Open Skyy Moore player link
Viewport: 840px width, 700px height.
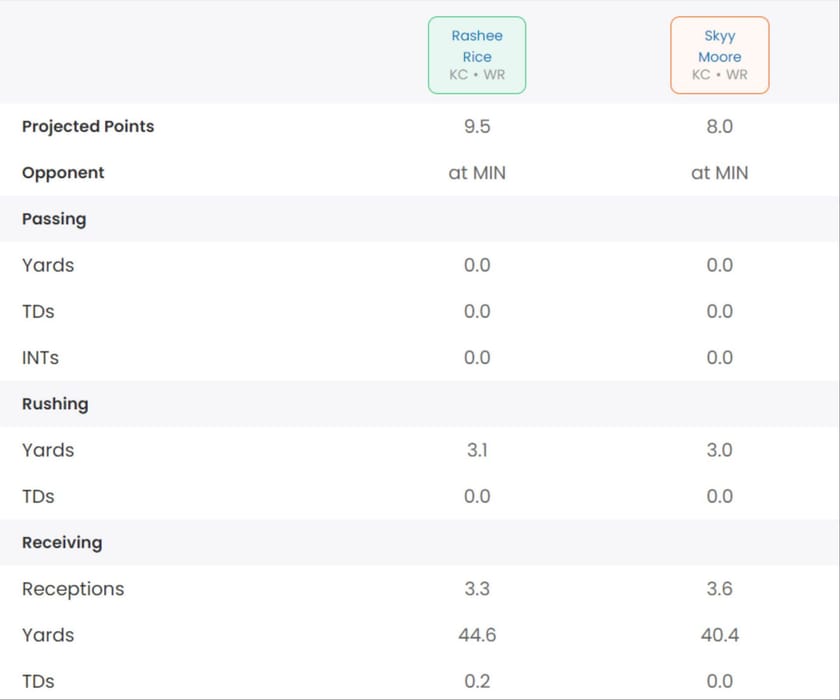pyautogui.click(x=719, y=46)
